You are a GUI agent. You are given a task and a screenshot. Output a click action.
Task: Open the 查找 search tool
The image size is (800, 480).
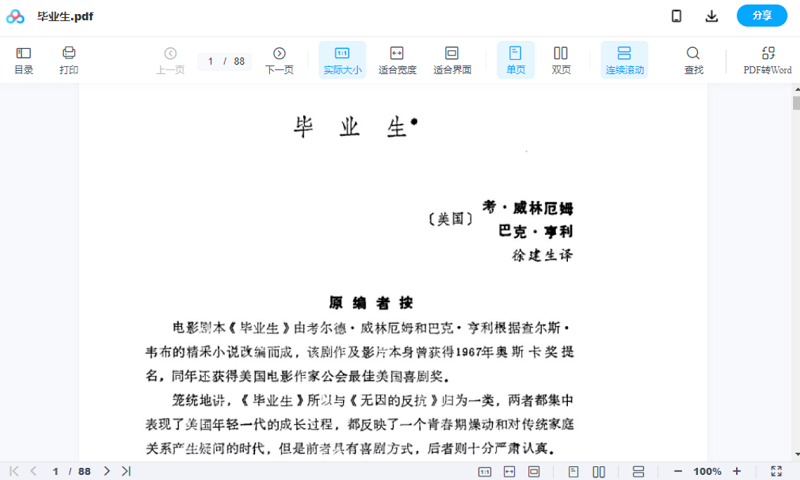tap(693, 60)
